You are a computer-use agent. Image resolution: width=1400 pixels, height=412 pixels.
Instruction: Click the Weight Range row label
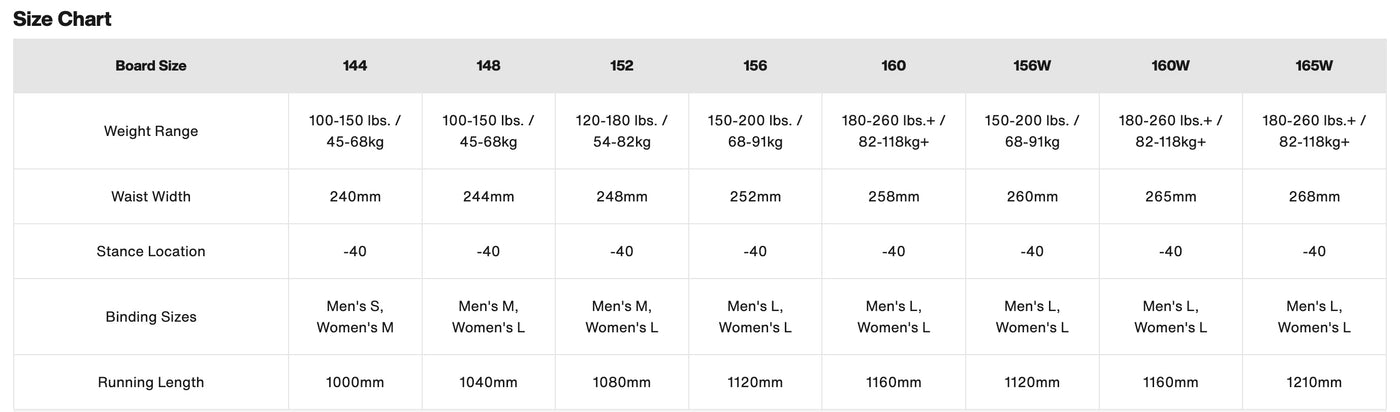[151, 131]
